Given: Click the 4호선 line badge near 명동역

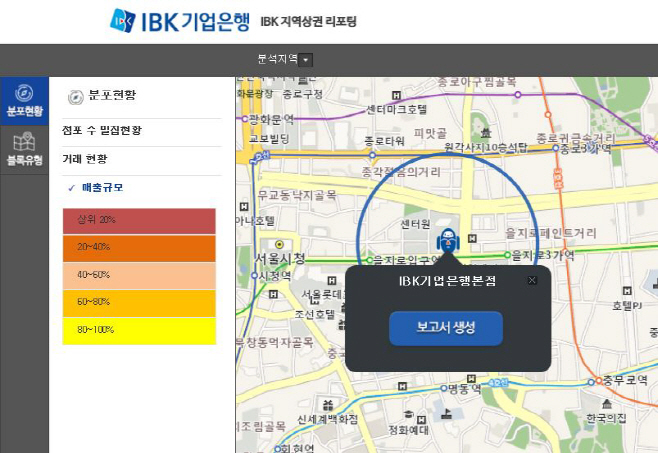Looking at the screenshot, I should click(x=499, y=383).
